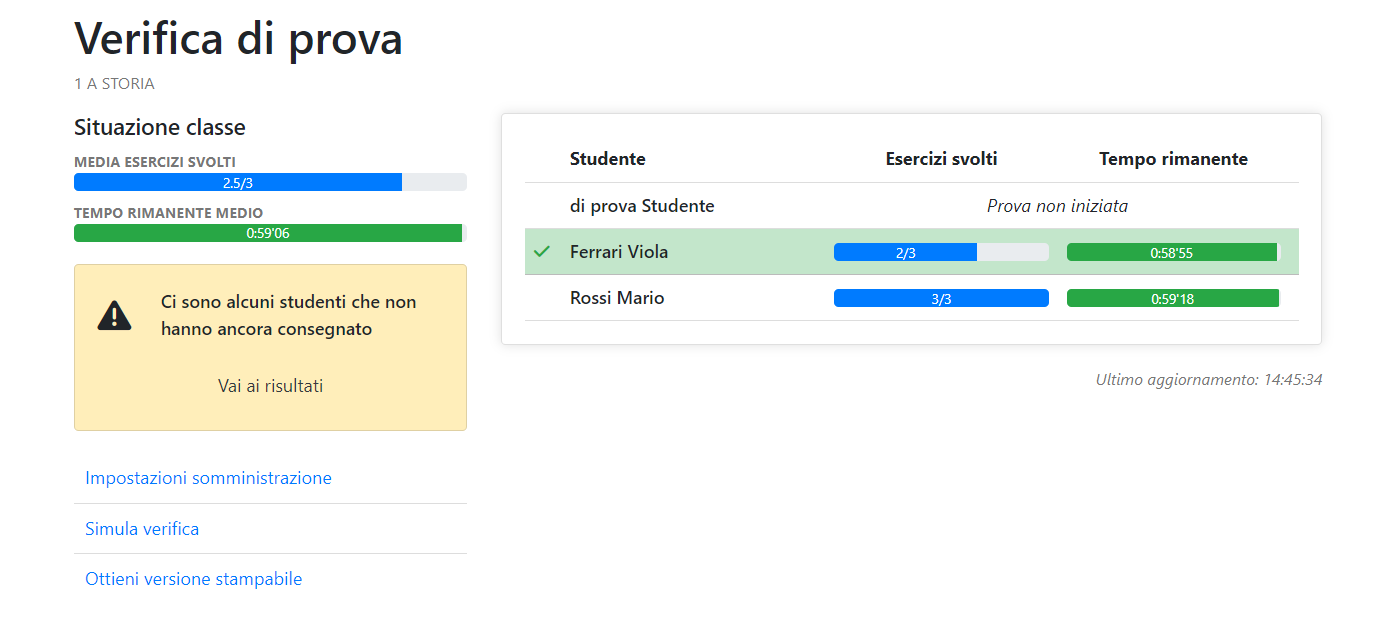The image size is (1393, 630).
Task: Select the Ferrari Viola student name
Action: point(619,252)
